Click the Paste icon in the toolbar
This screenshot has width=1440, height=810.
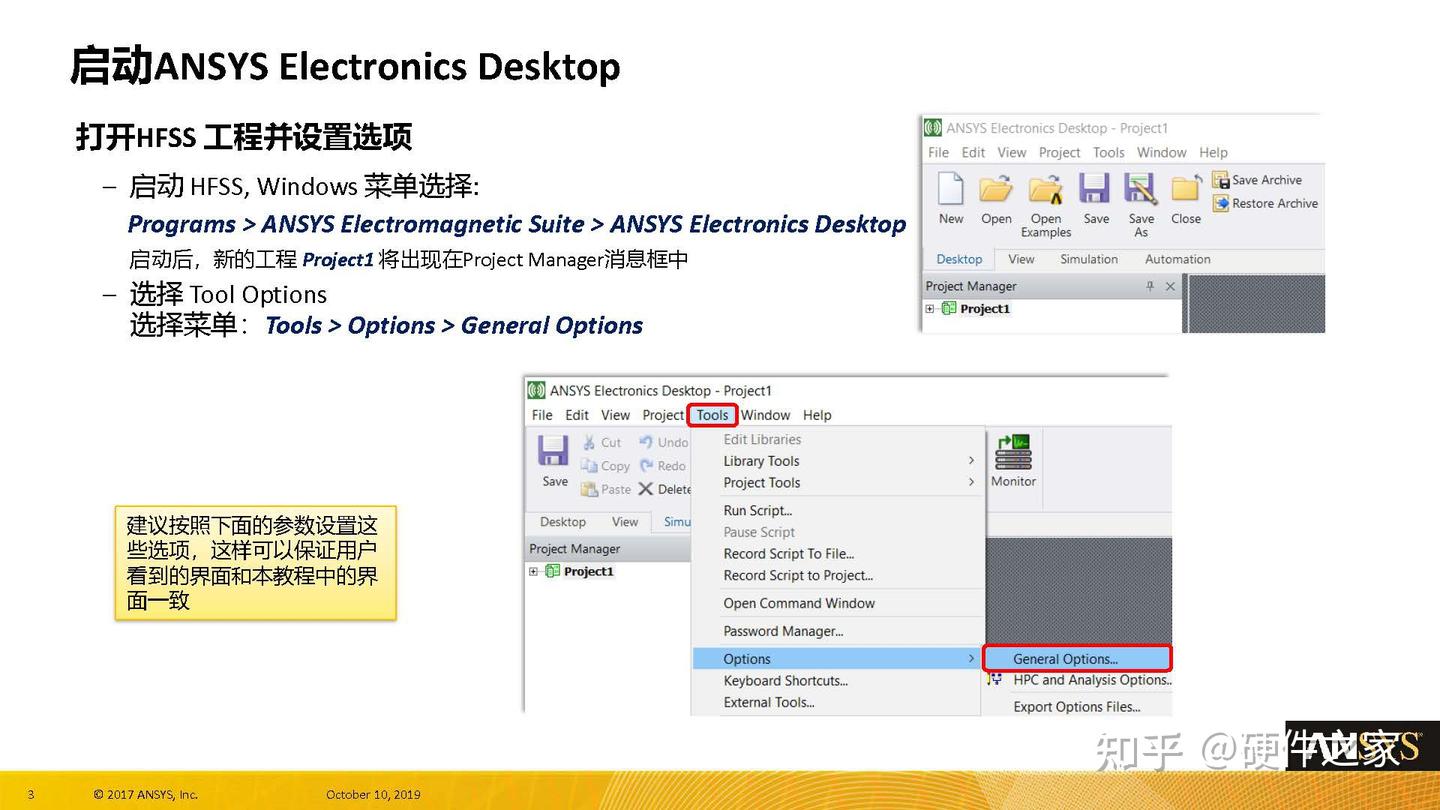[x=588, y=489]
